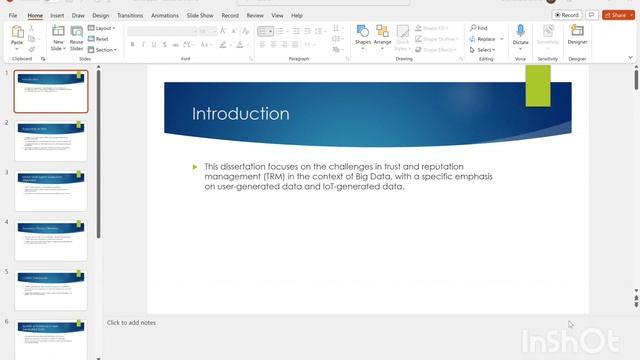Click the Copy icon in Clipboard group
Image resolution: width=640 pixels, height=360 pixels.
(31, 39)
